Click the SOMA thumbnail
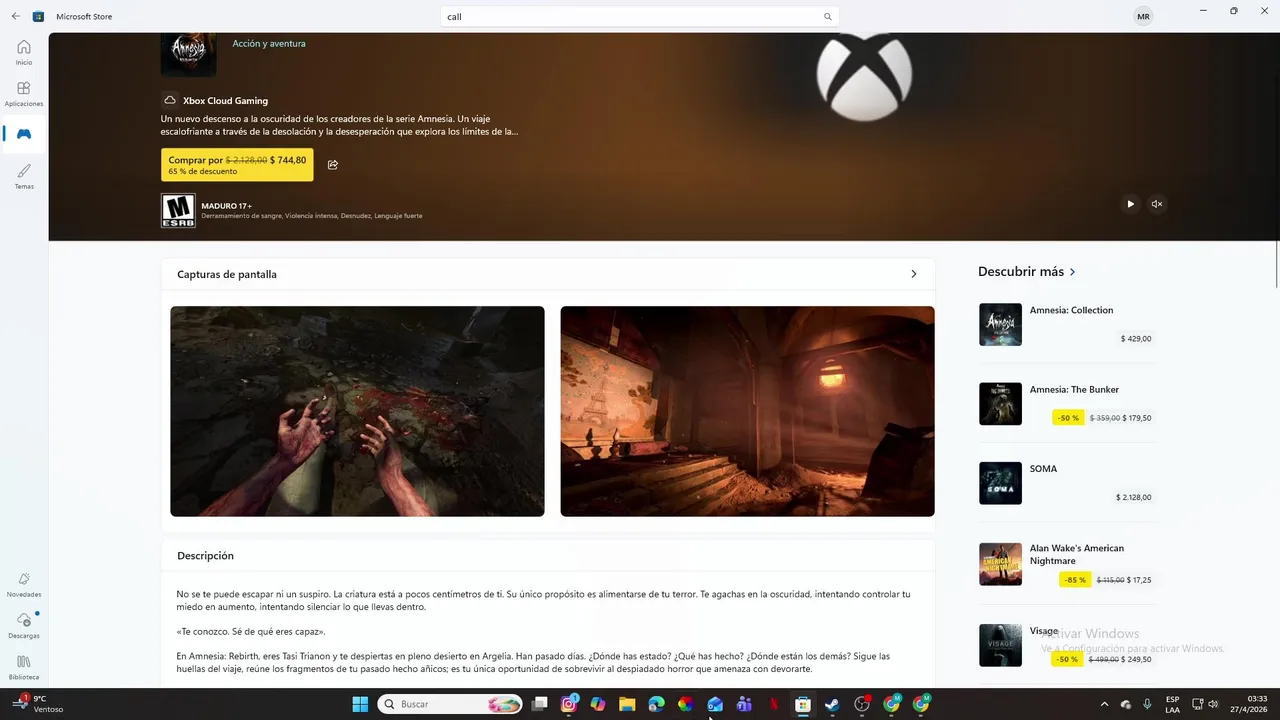Viewport: 1280px width, 720px height. 1000,483
